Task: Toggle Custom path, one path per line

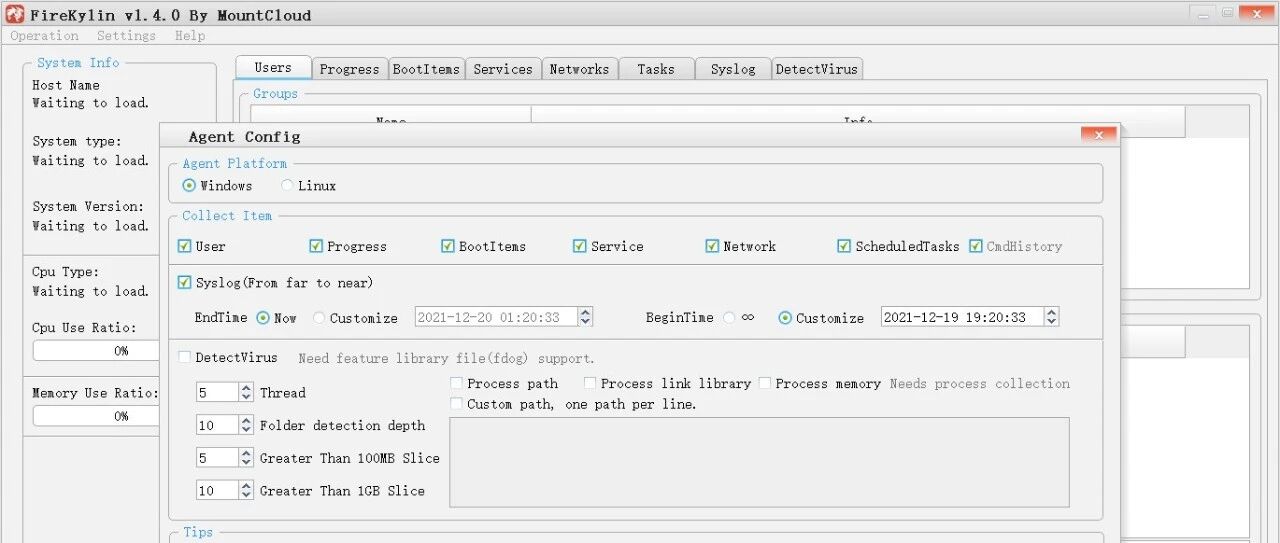Action: click(x=456, y=404)
